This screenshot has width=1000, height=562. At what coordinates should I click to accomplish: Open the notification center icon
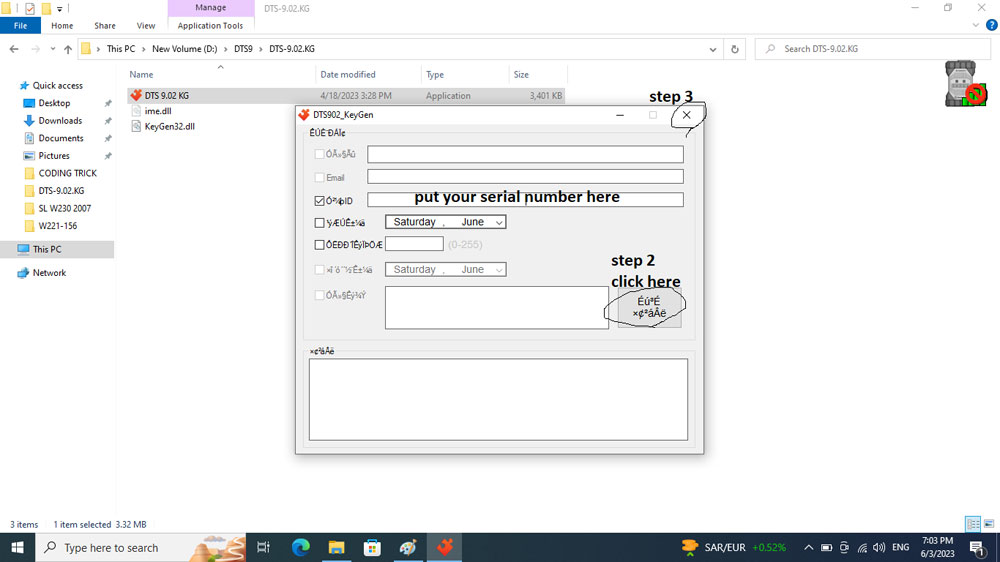[x=976, y=547]
